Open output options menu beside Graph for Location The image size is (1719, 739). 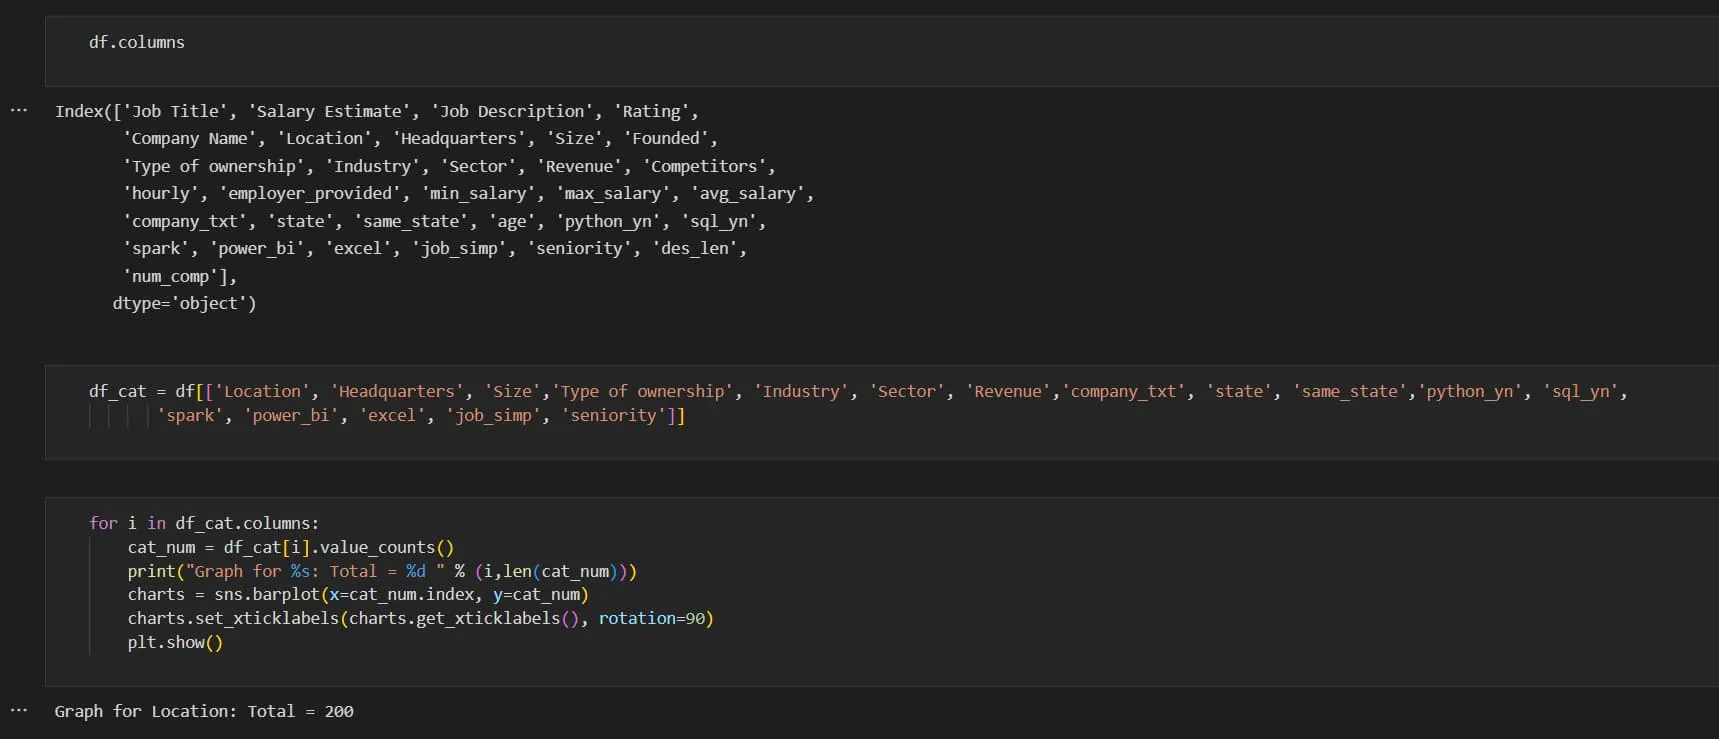pyautogui.click(x=18, y=710)
